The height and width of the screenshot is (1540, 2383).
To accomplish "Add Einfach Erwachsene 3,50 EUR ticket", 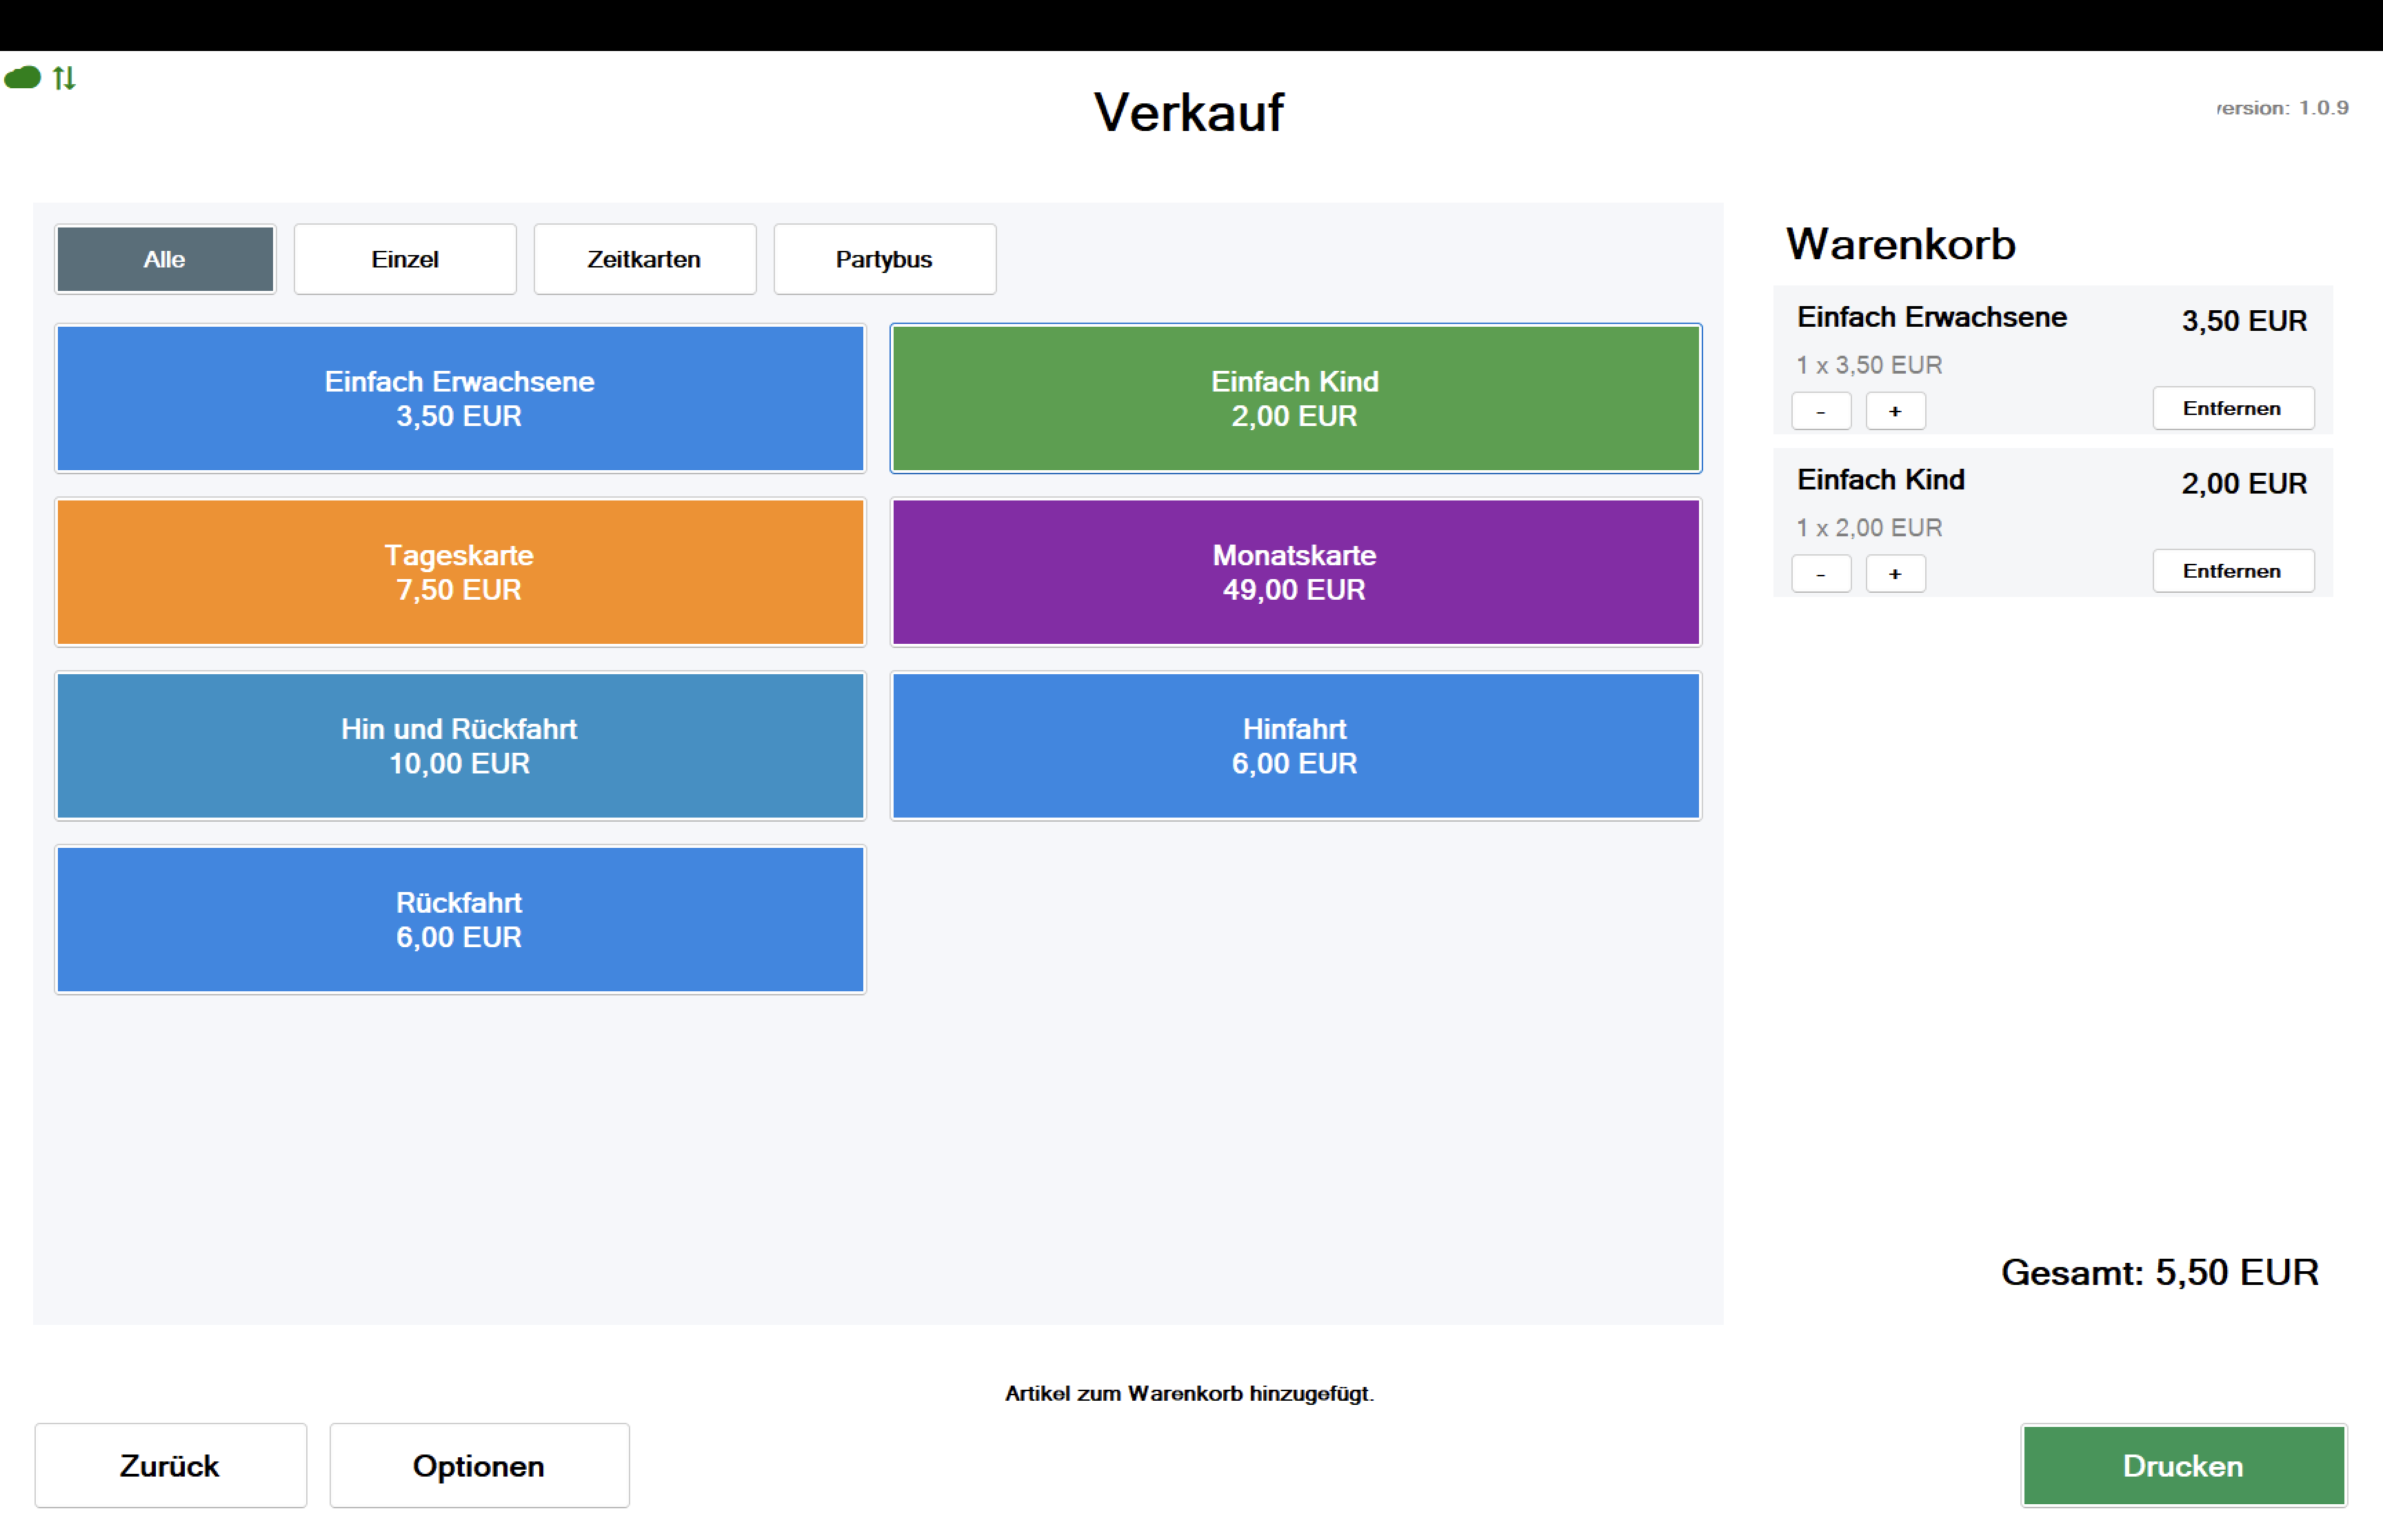I will pyautogui.click(x=460, y=398).
